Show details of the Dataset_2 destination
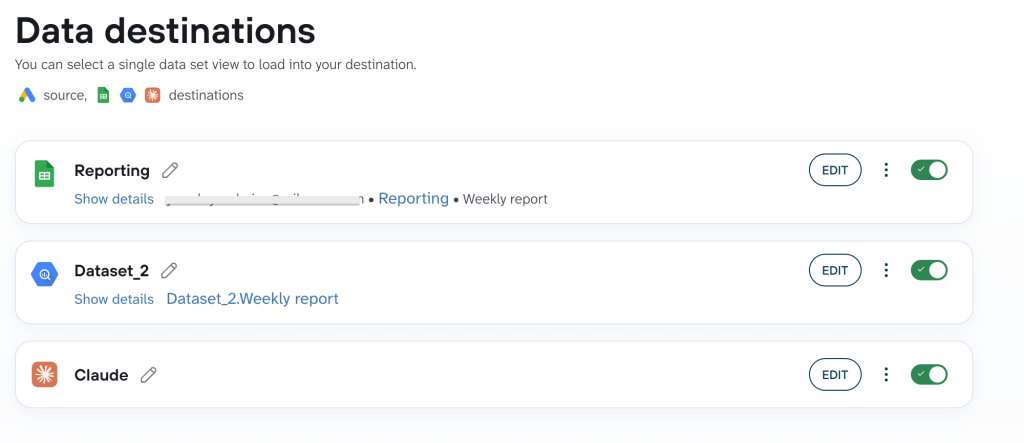The image size is (1024, 443). click(114, 299)
